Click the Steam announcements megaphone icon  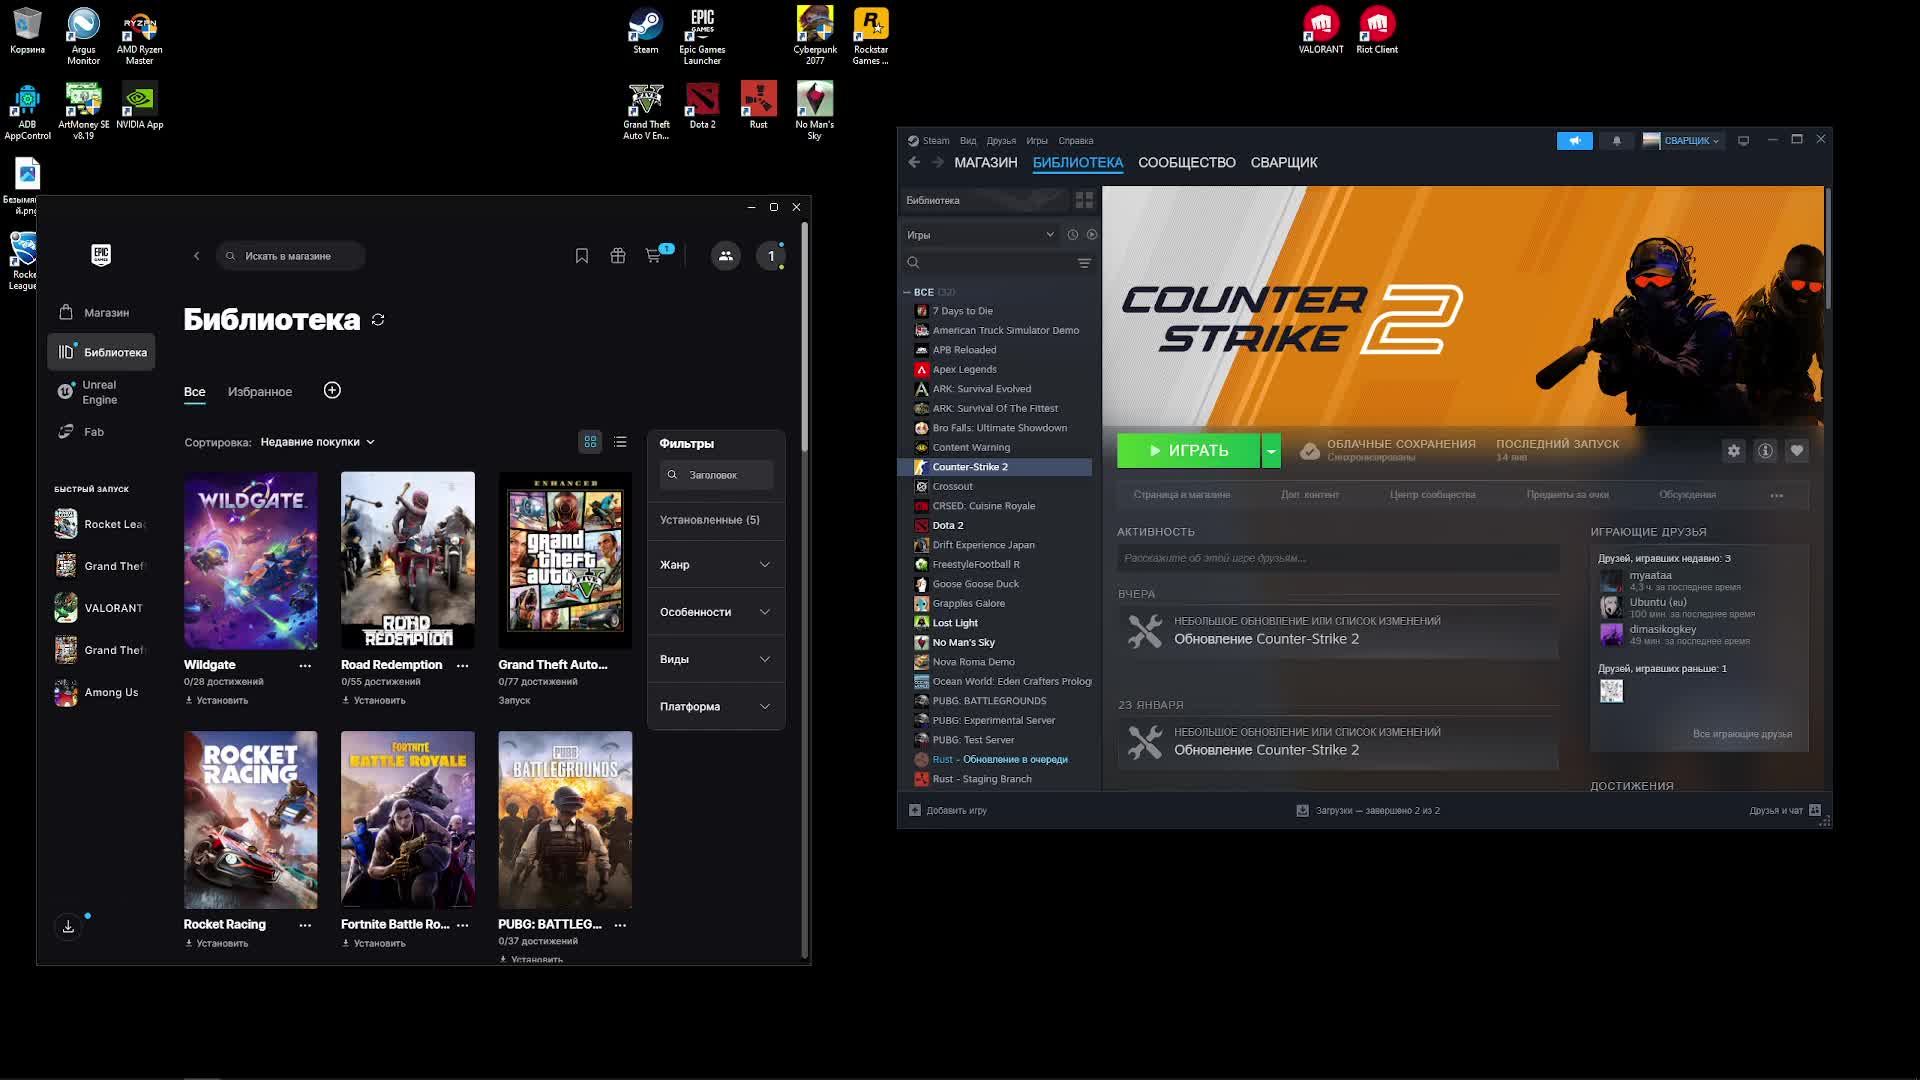pos(1574,141)
